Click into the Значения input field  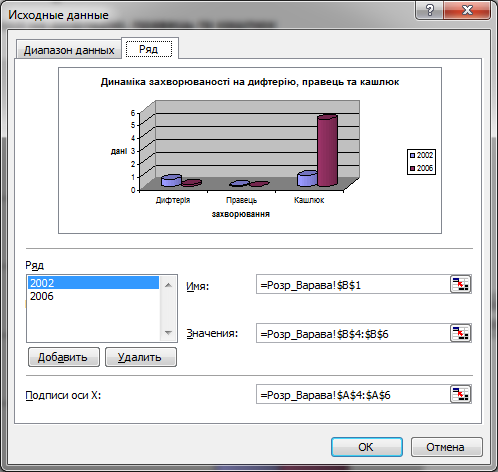(353, 333)
